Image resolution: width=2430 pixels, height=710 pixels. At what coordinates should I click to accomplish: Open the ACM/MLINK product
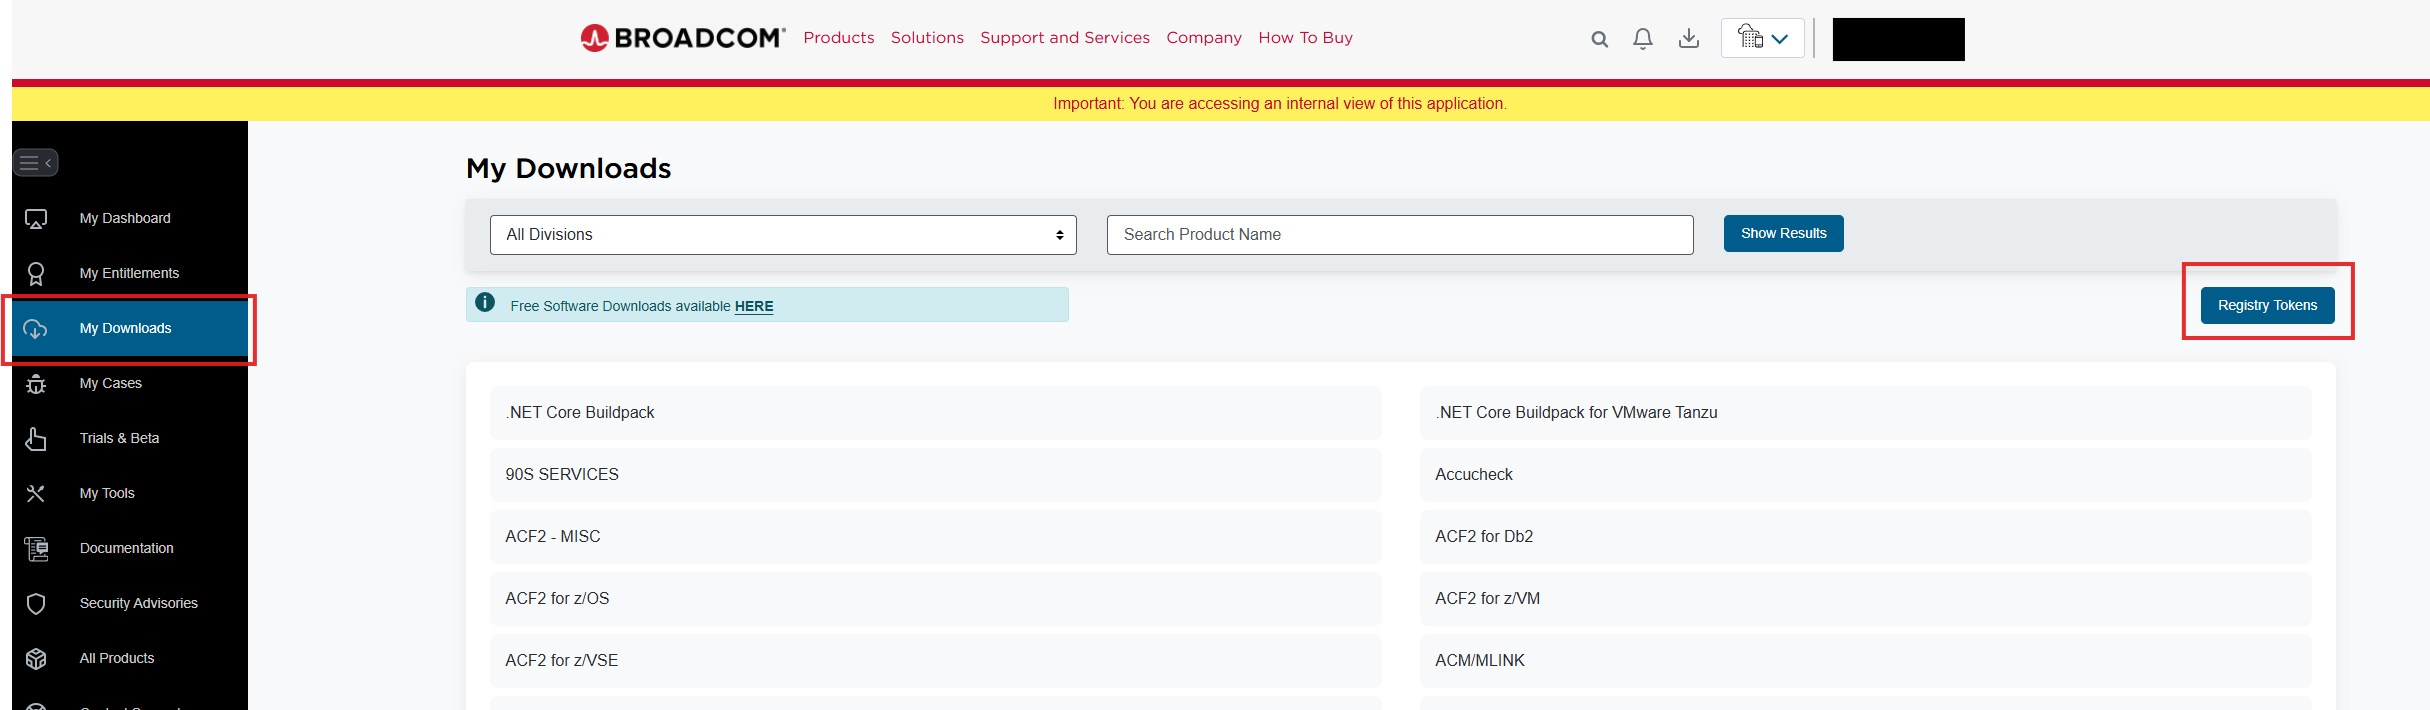[x=1865, y=660]
